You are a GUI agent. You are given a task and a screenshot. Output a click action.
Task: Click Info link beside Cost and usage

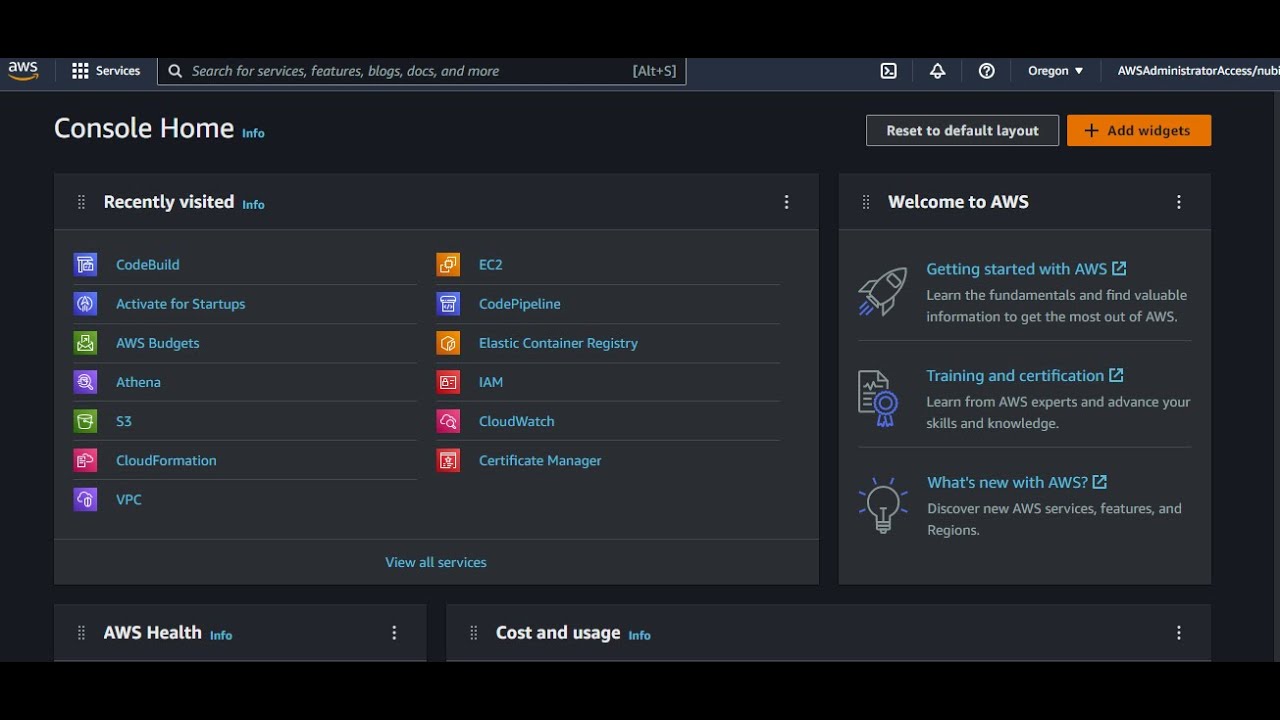coord(639,635)
